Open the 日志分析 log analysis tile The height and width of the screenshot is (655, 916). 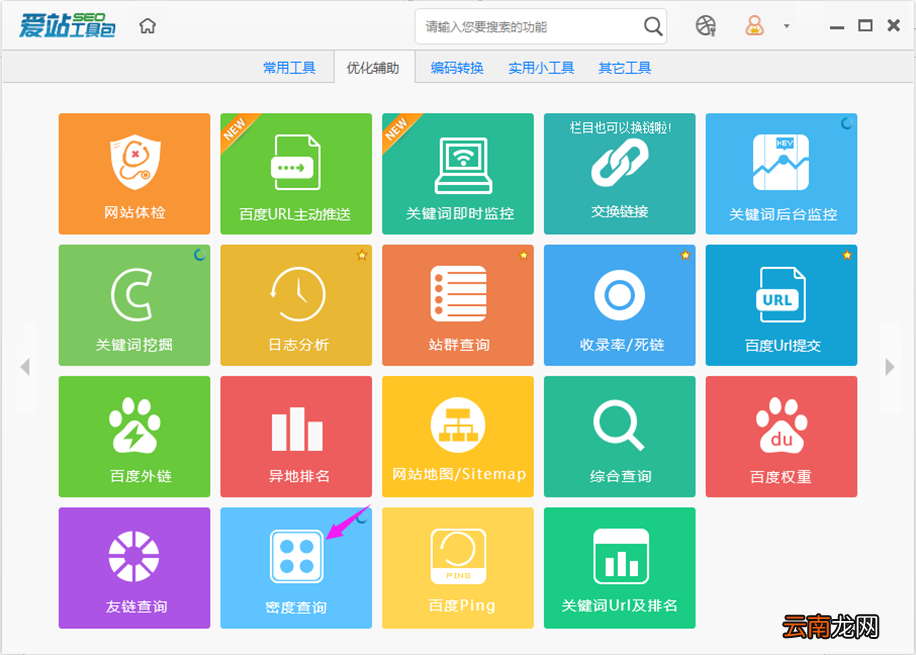coord(296,305)
